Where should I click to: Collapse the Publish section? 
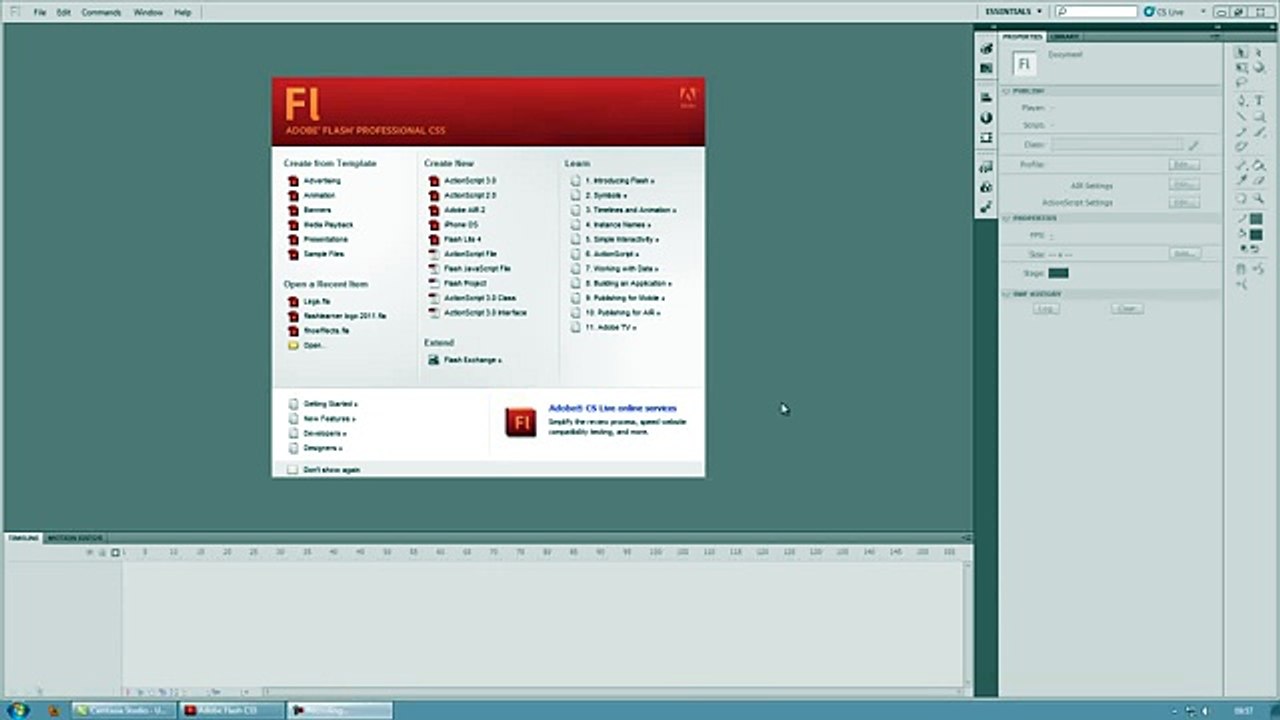pyautogui.click(x=1008, y=90)
